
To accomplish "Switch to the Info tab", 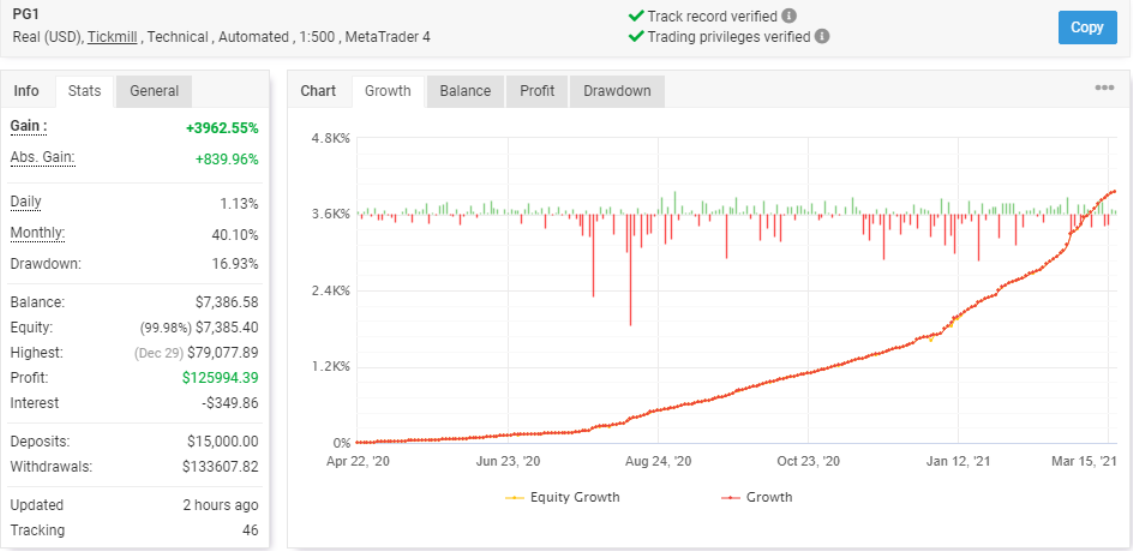I will [27, 91].
